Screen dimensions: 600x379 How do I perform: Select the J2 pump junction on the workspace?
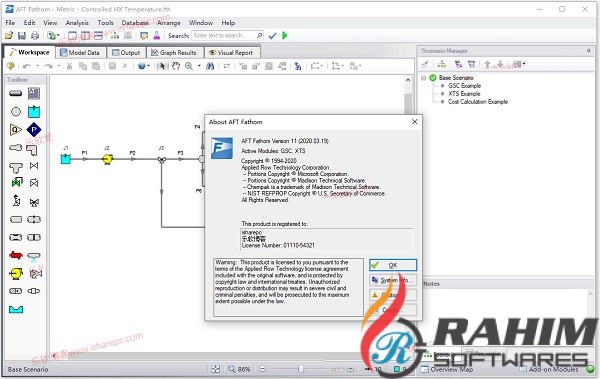(108, 159)
